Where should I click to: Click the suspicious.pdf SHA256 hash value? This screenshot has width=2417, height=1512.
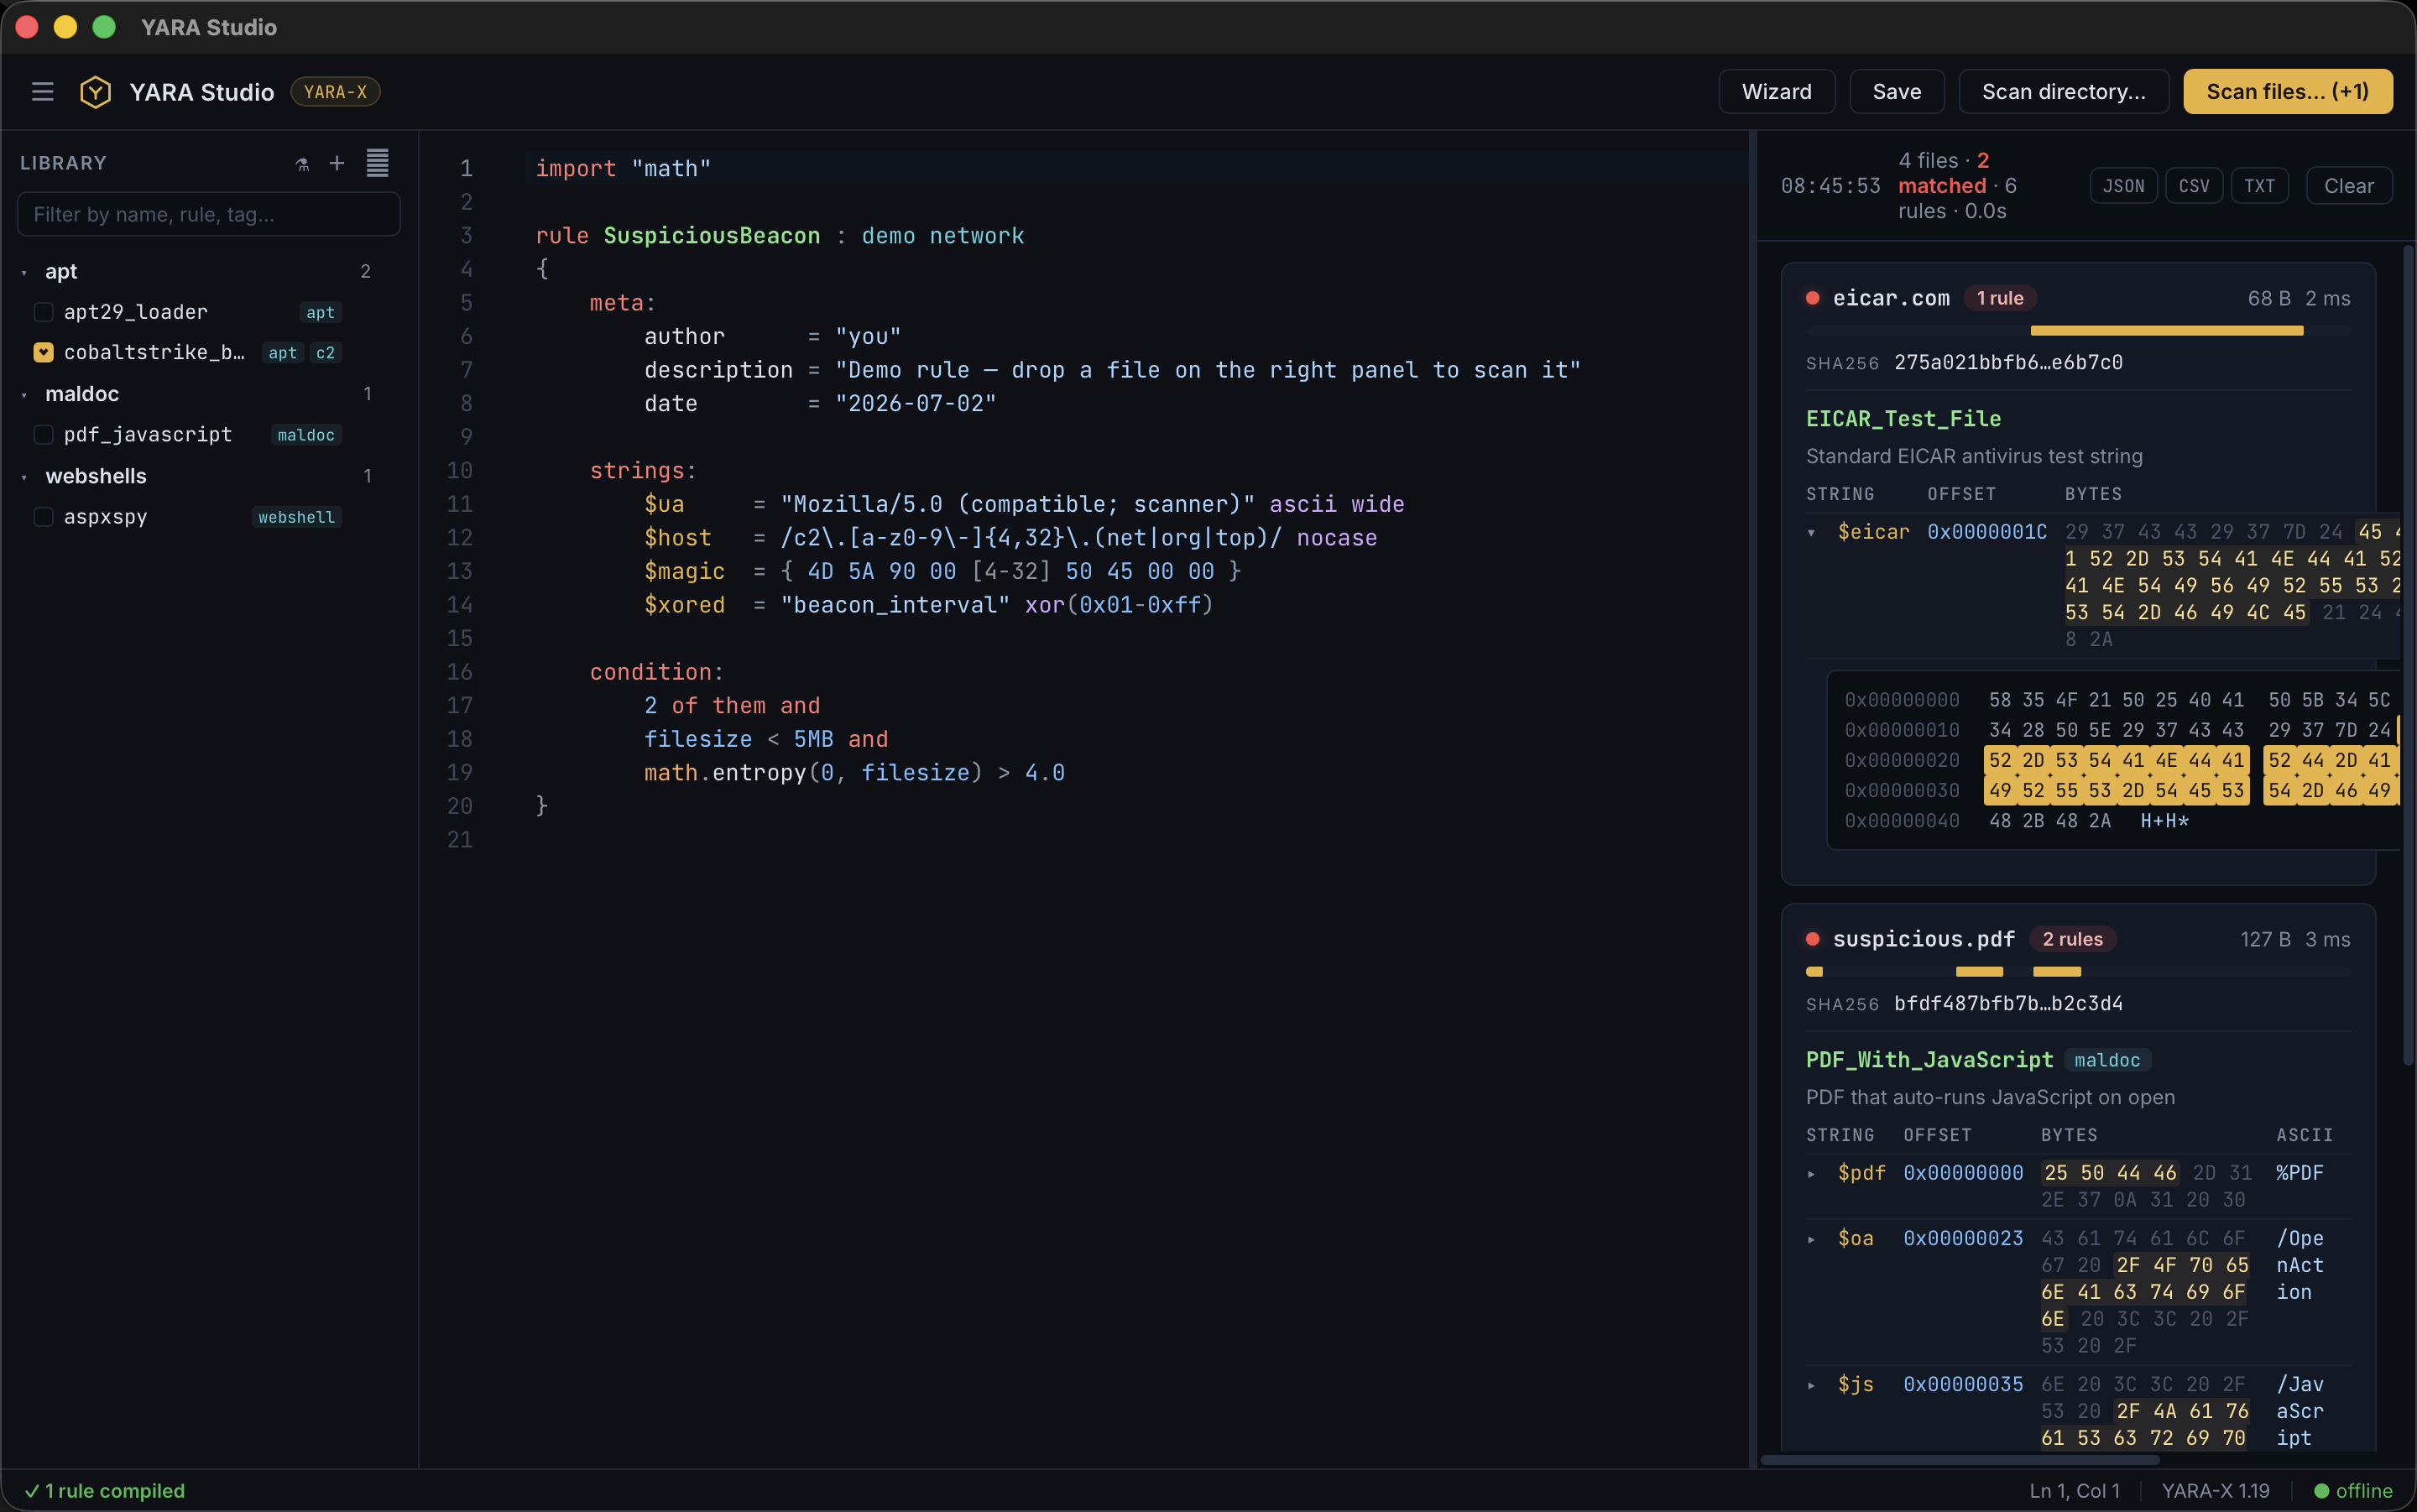[x=2008, y=1003]
